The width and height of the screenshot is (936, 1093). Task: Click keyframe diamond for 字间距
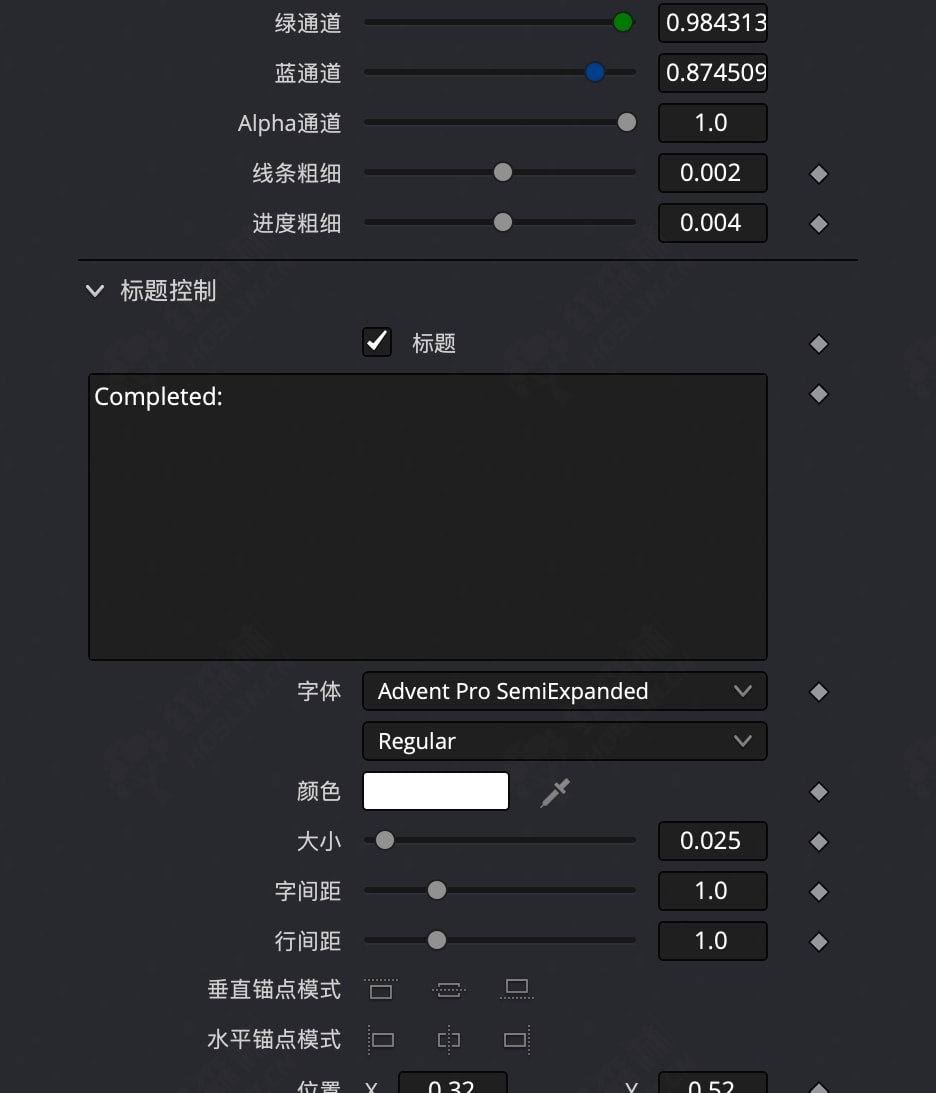(x=819, y=892)
